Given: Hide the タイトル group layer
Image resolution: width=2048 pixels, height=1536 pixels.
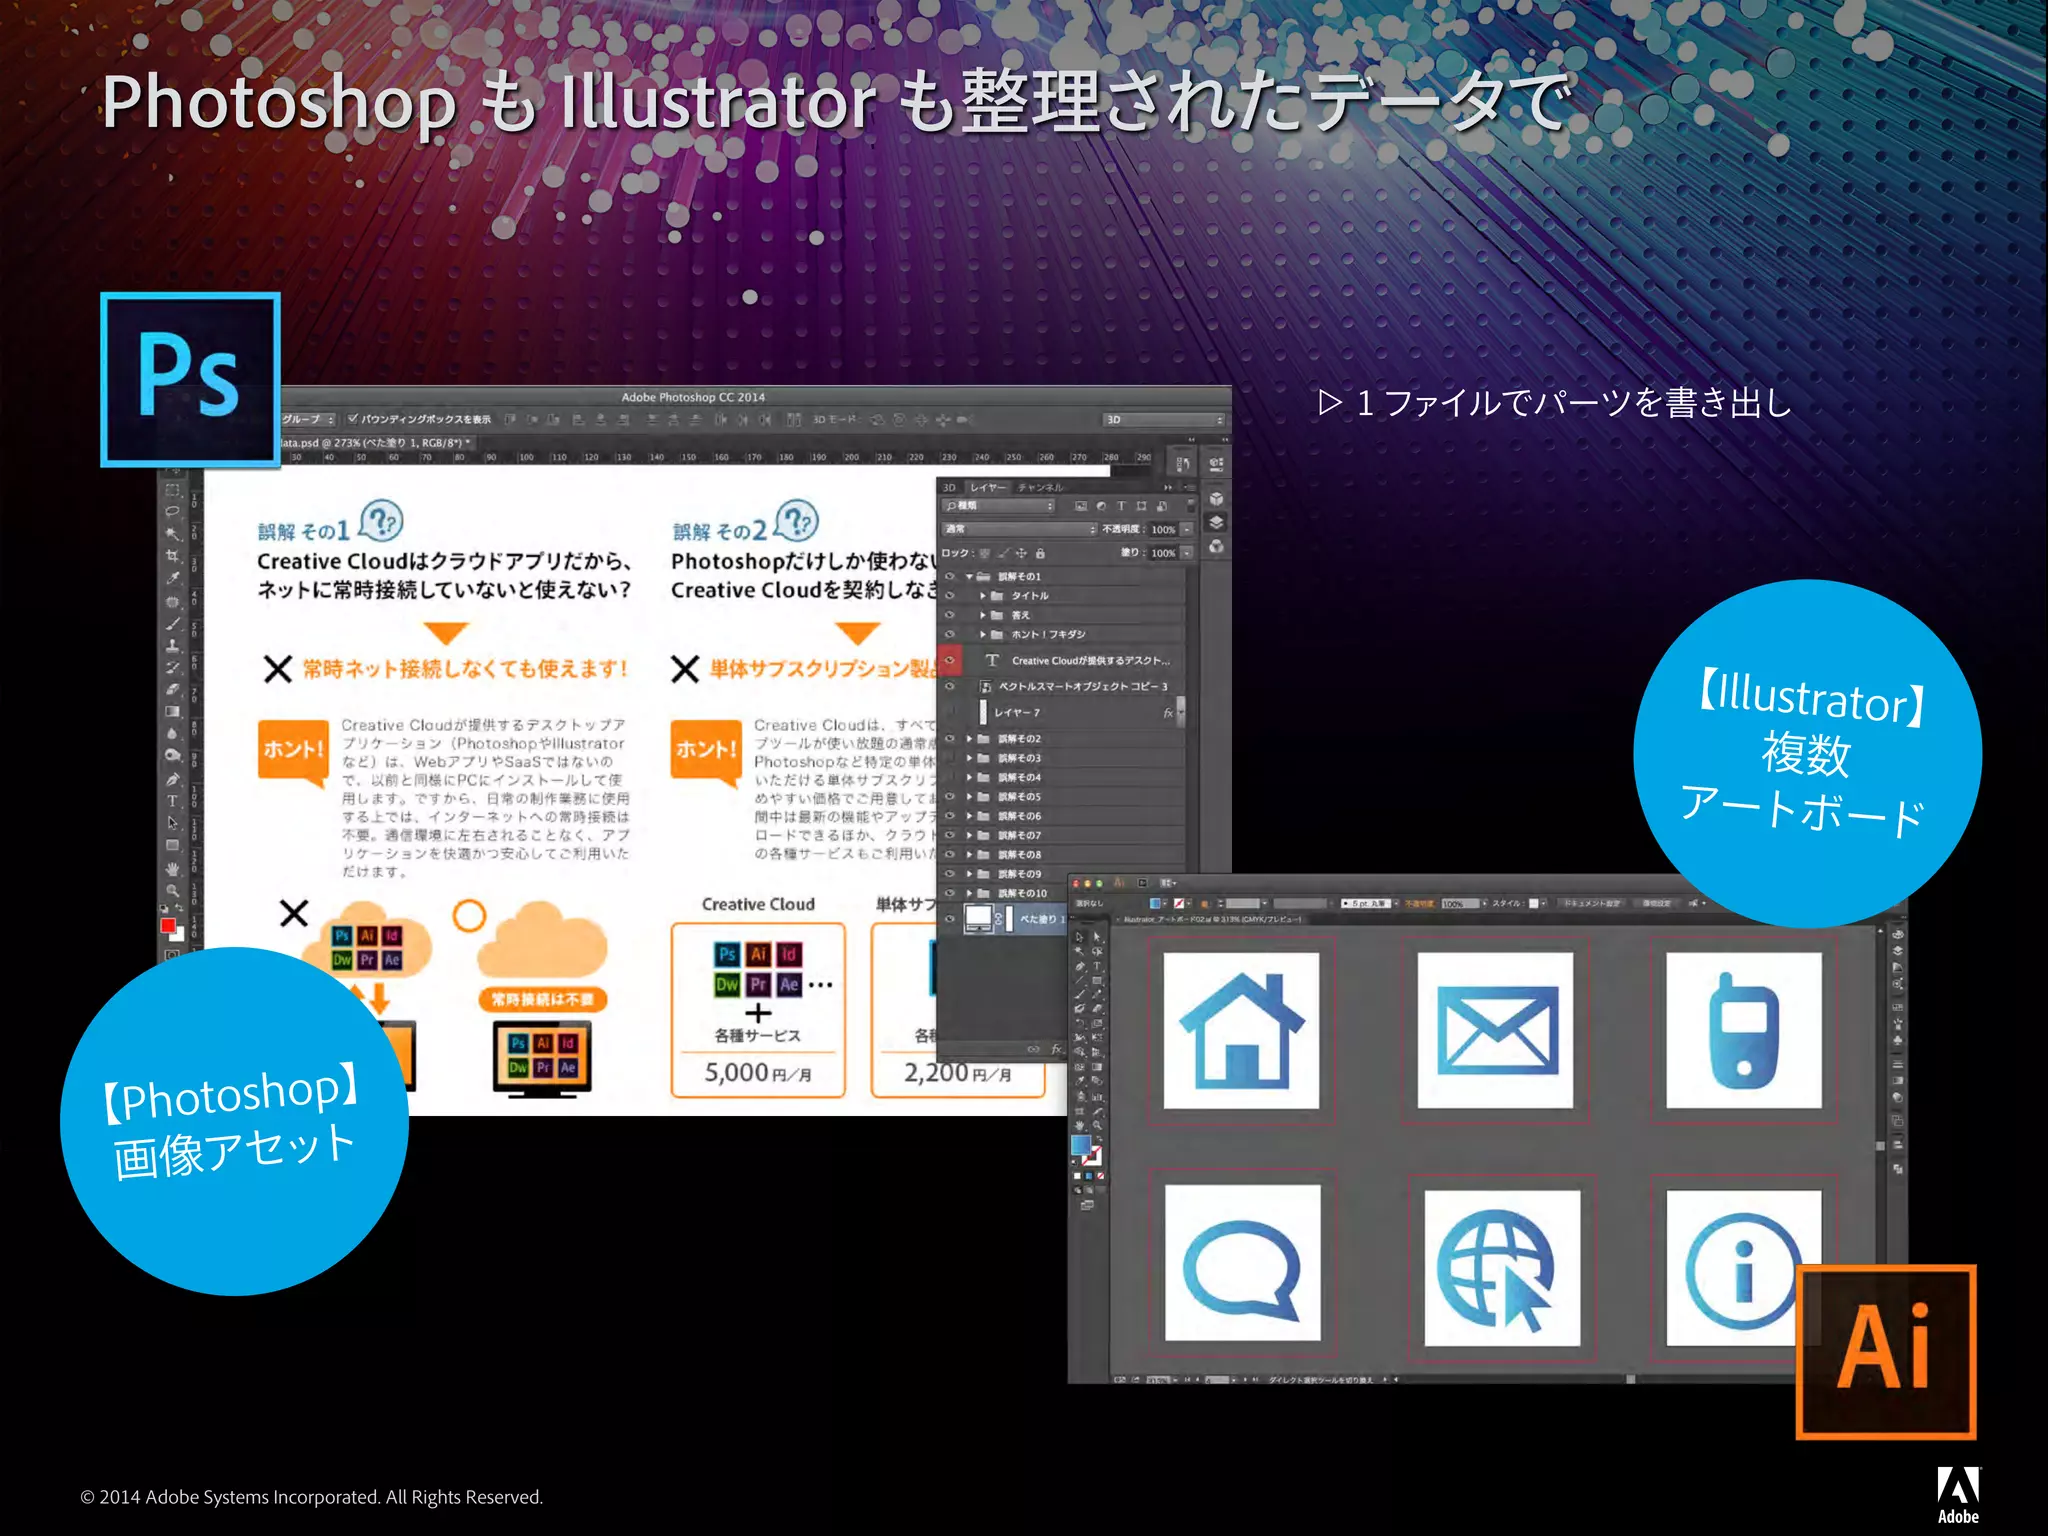Looking at the screenshot, I should pyautogui.click(x=950, y=596).
